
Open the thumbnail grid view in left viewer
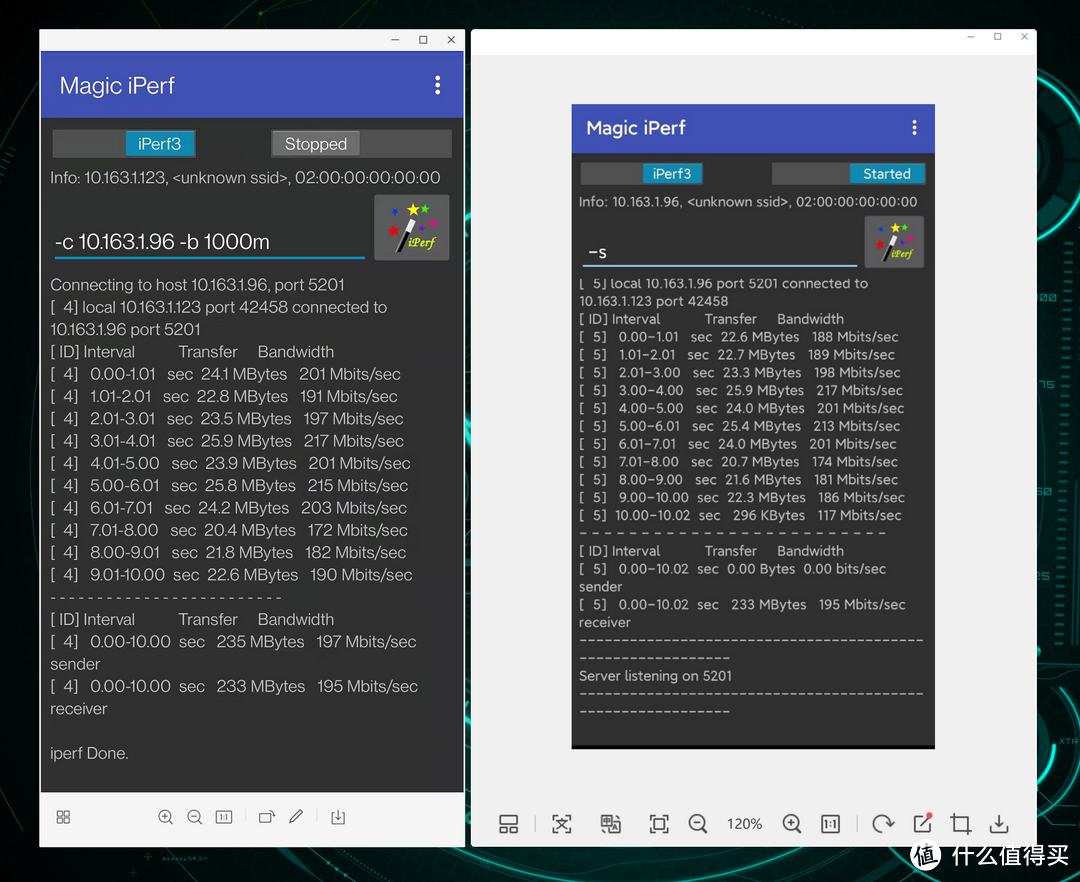pyautogui.click(x=63, y=817)
